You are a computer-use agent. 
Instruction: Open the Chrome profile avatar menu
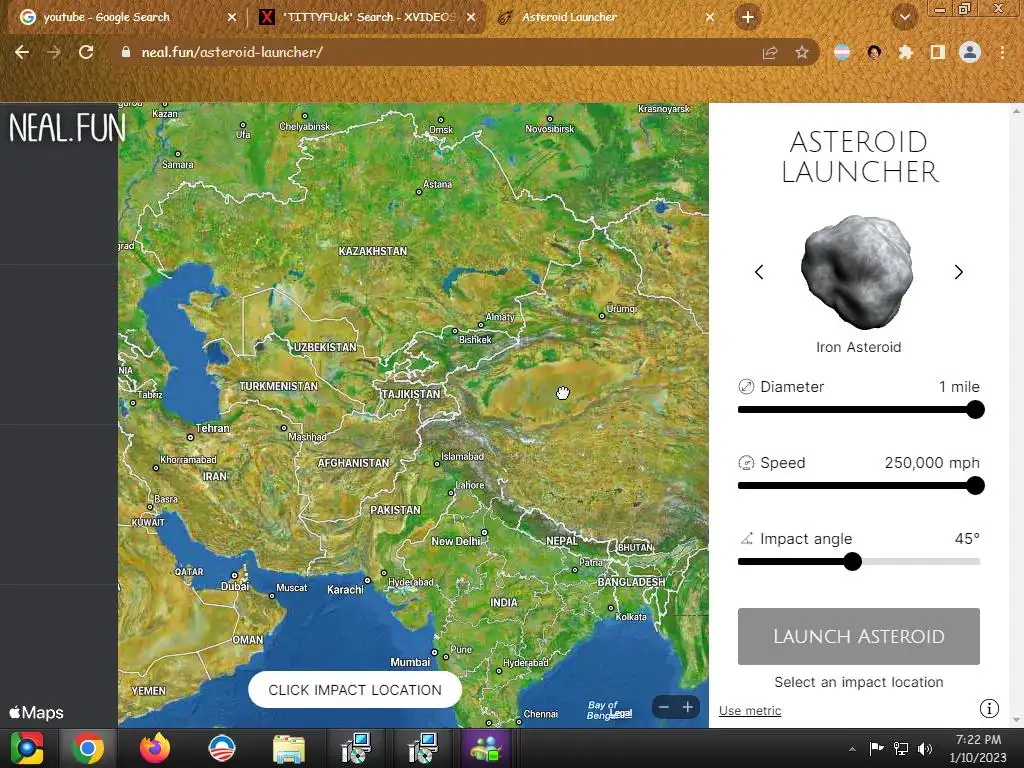click(x=970, y=52)
